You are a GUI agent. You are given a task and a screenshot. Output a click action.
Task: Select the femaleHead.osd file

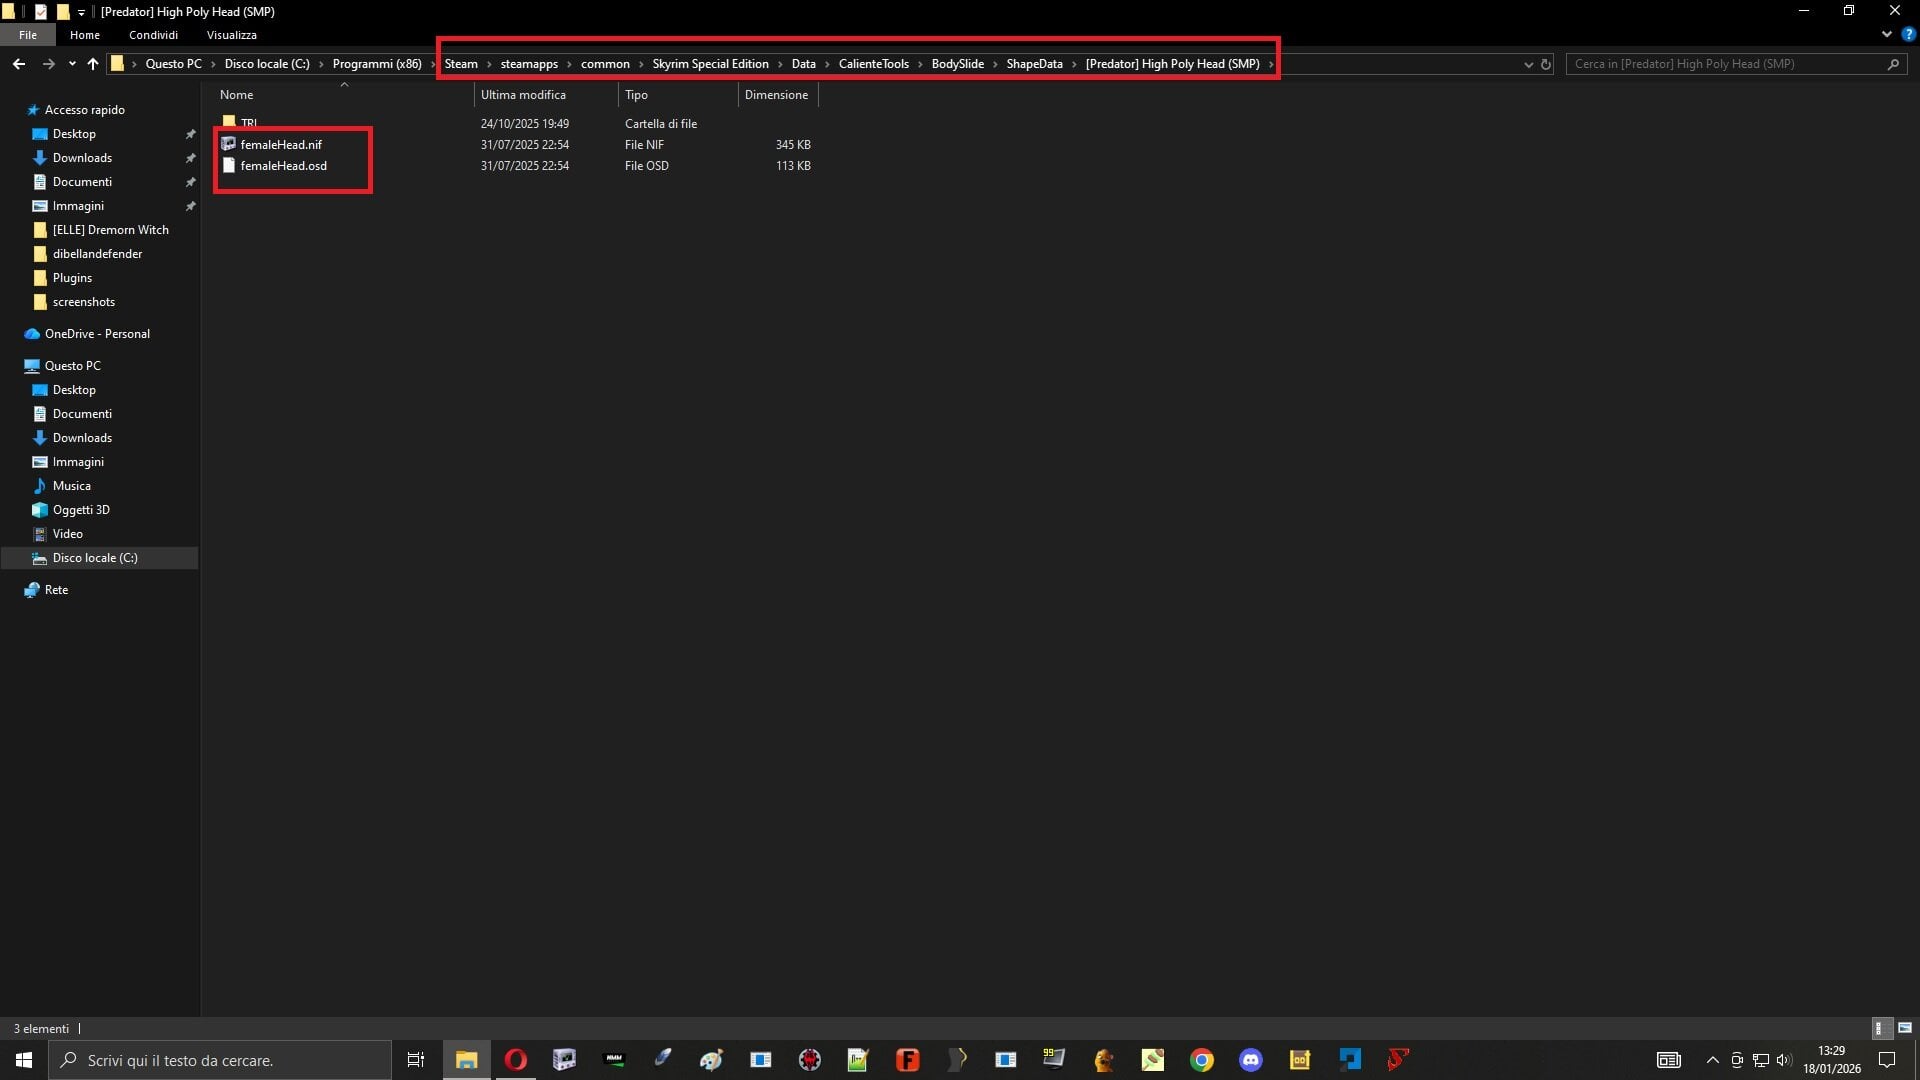pyautogui.click(x=283, y=166)
